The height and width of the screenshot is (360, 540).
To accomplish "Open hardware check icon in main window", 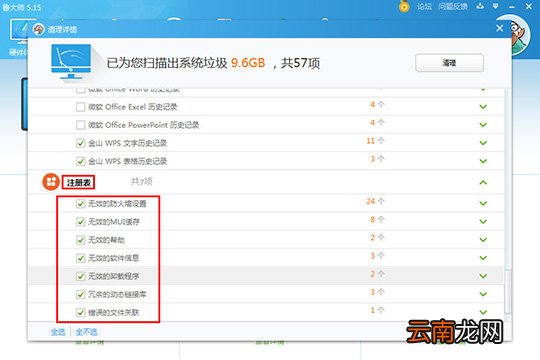I will (19, 31).
